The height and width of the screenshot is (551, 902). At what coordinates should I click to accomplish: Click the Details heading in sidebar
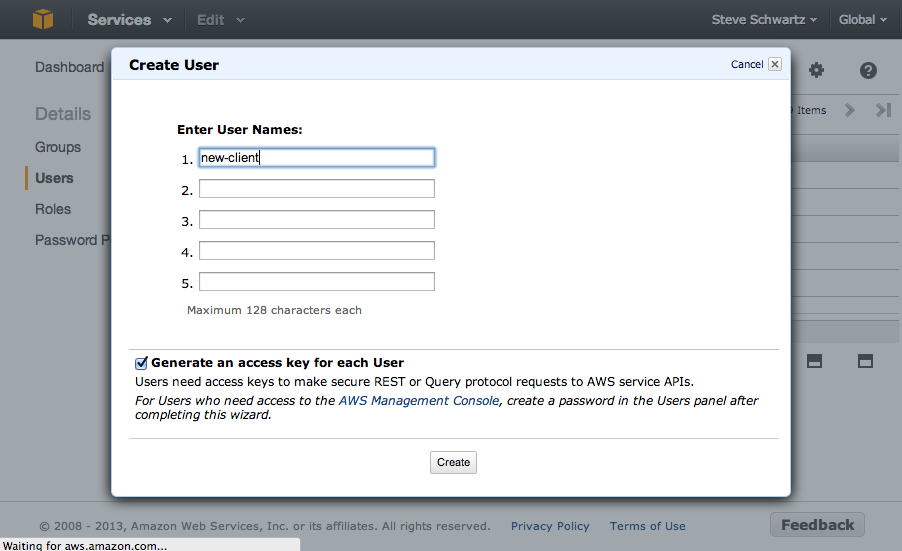(x=63, y=114)
